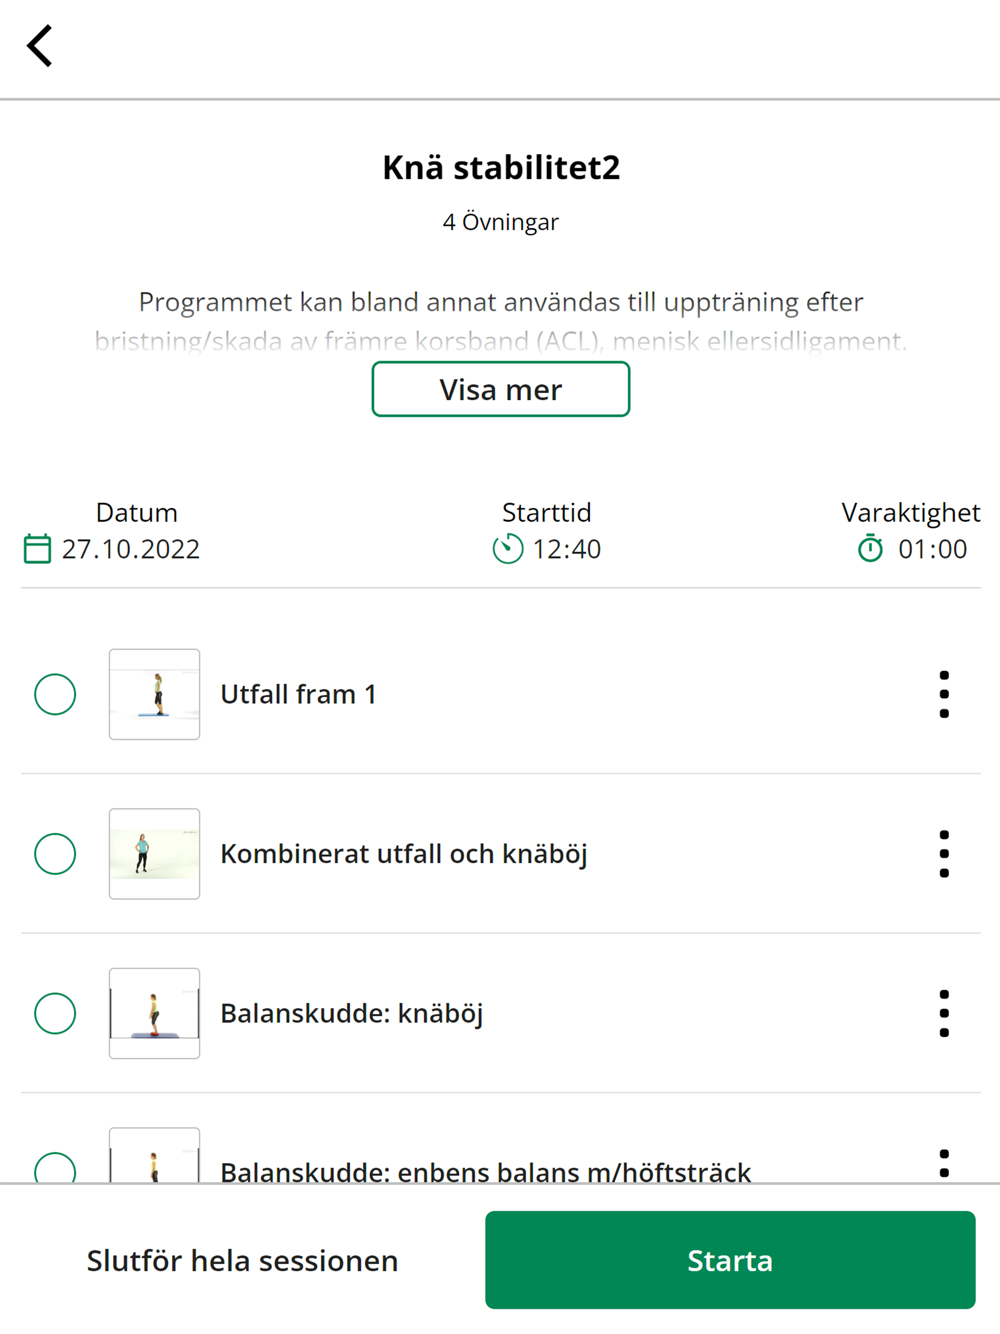
Task: Change the duration value 01:00
Action: [933, 549]
